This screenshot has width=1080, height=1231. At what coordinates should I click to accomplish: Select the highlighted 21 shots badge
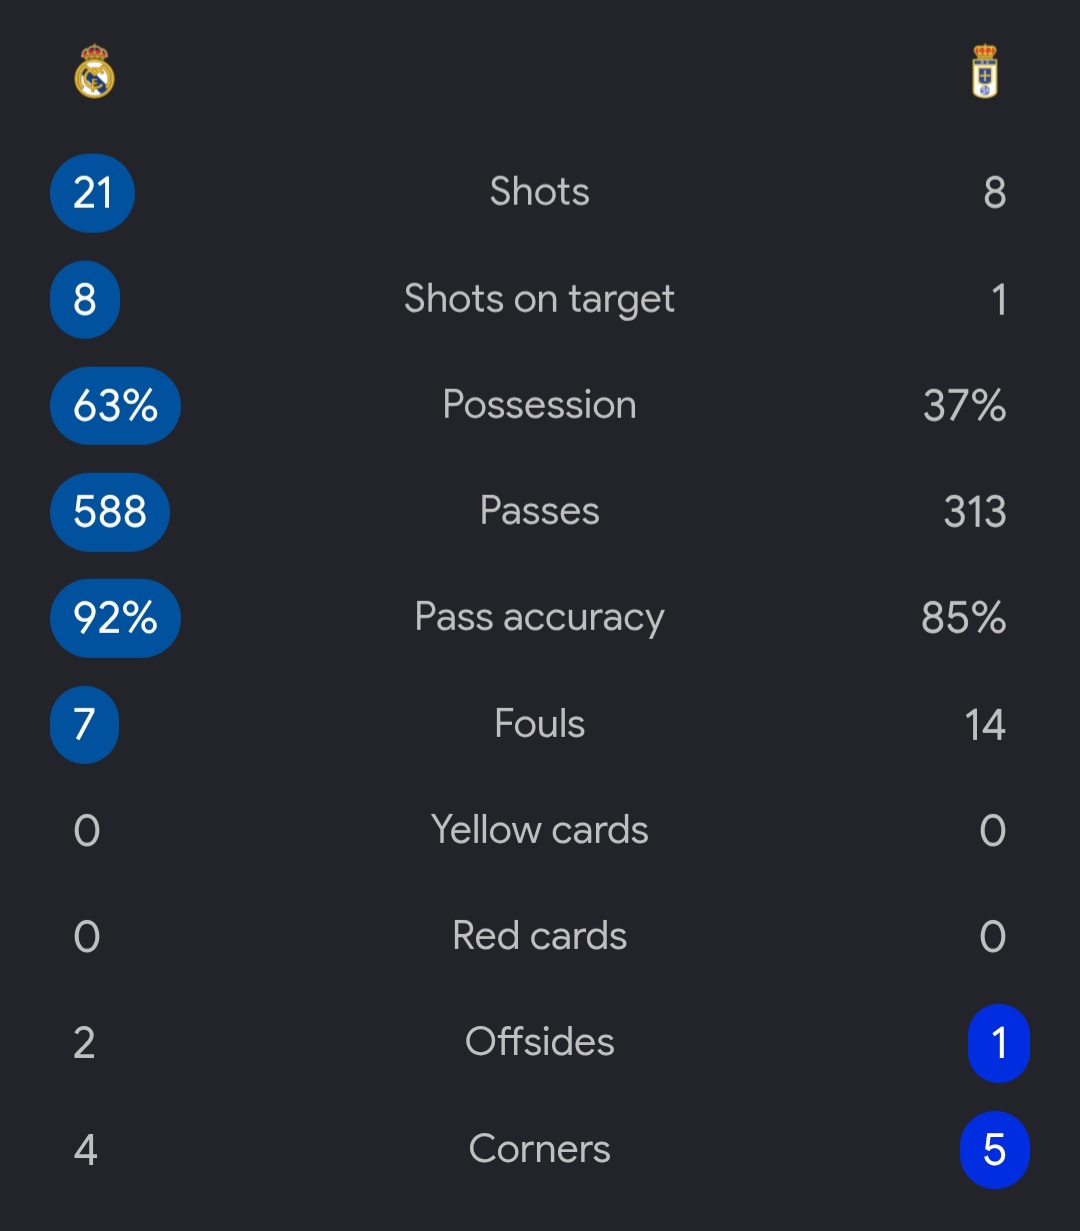(x=92, y=193)
